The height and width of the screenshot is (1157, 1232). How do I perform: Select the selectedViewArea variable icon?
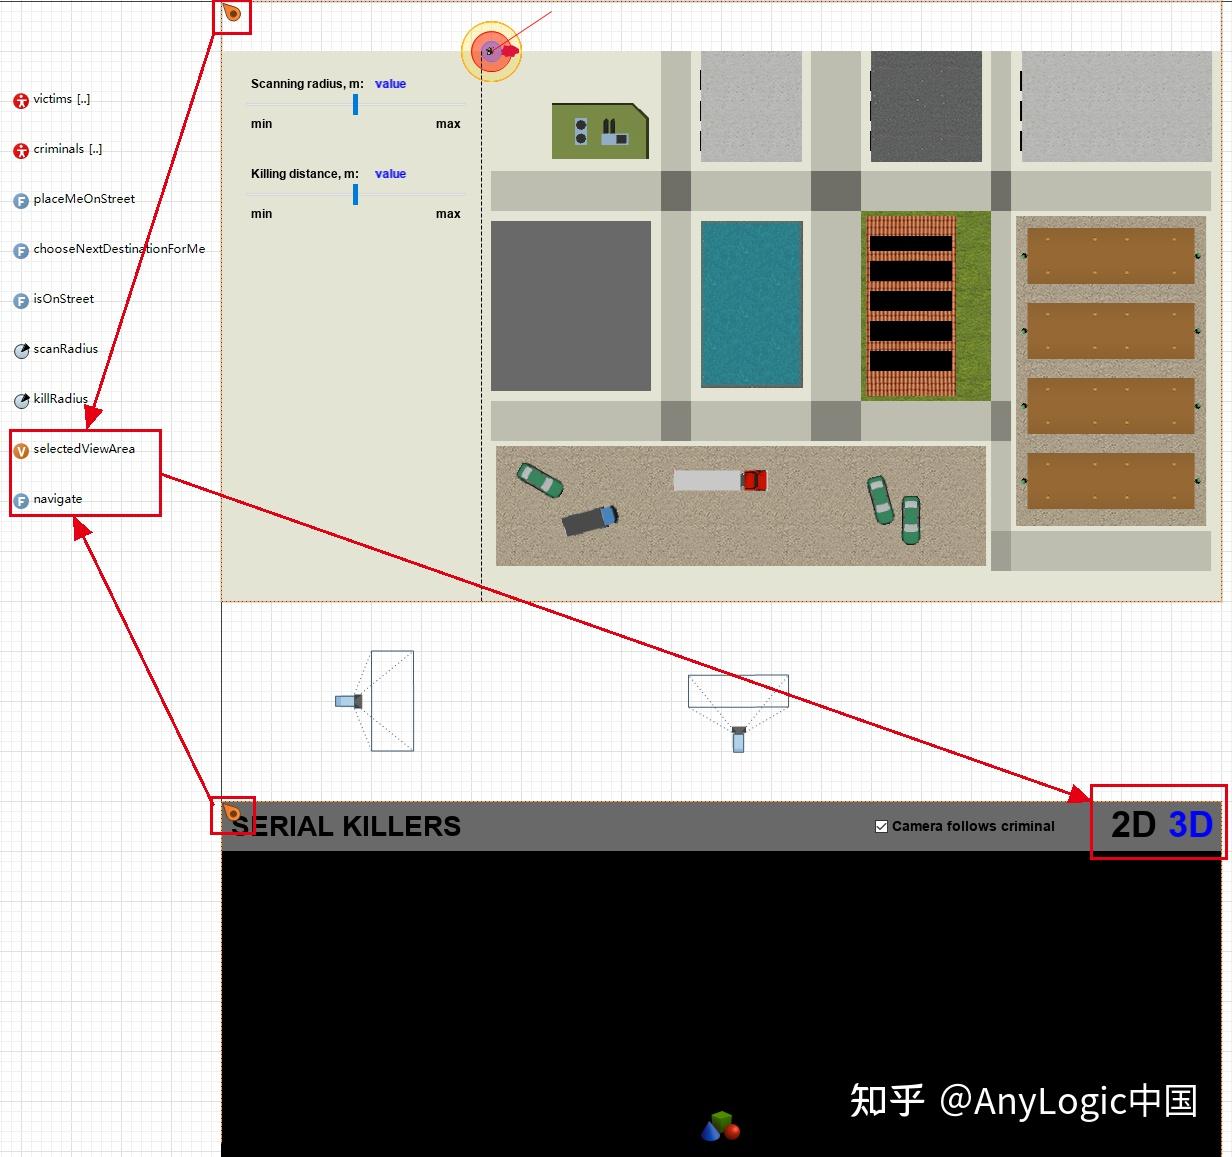click(21, 450)
